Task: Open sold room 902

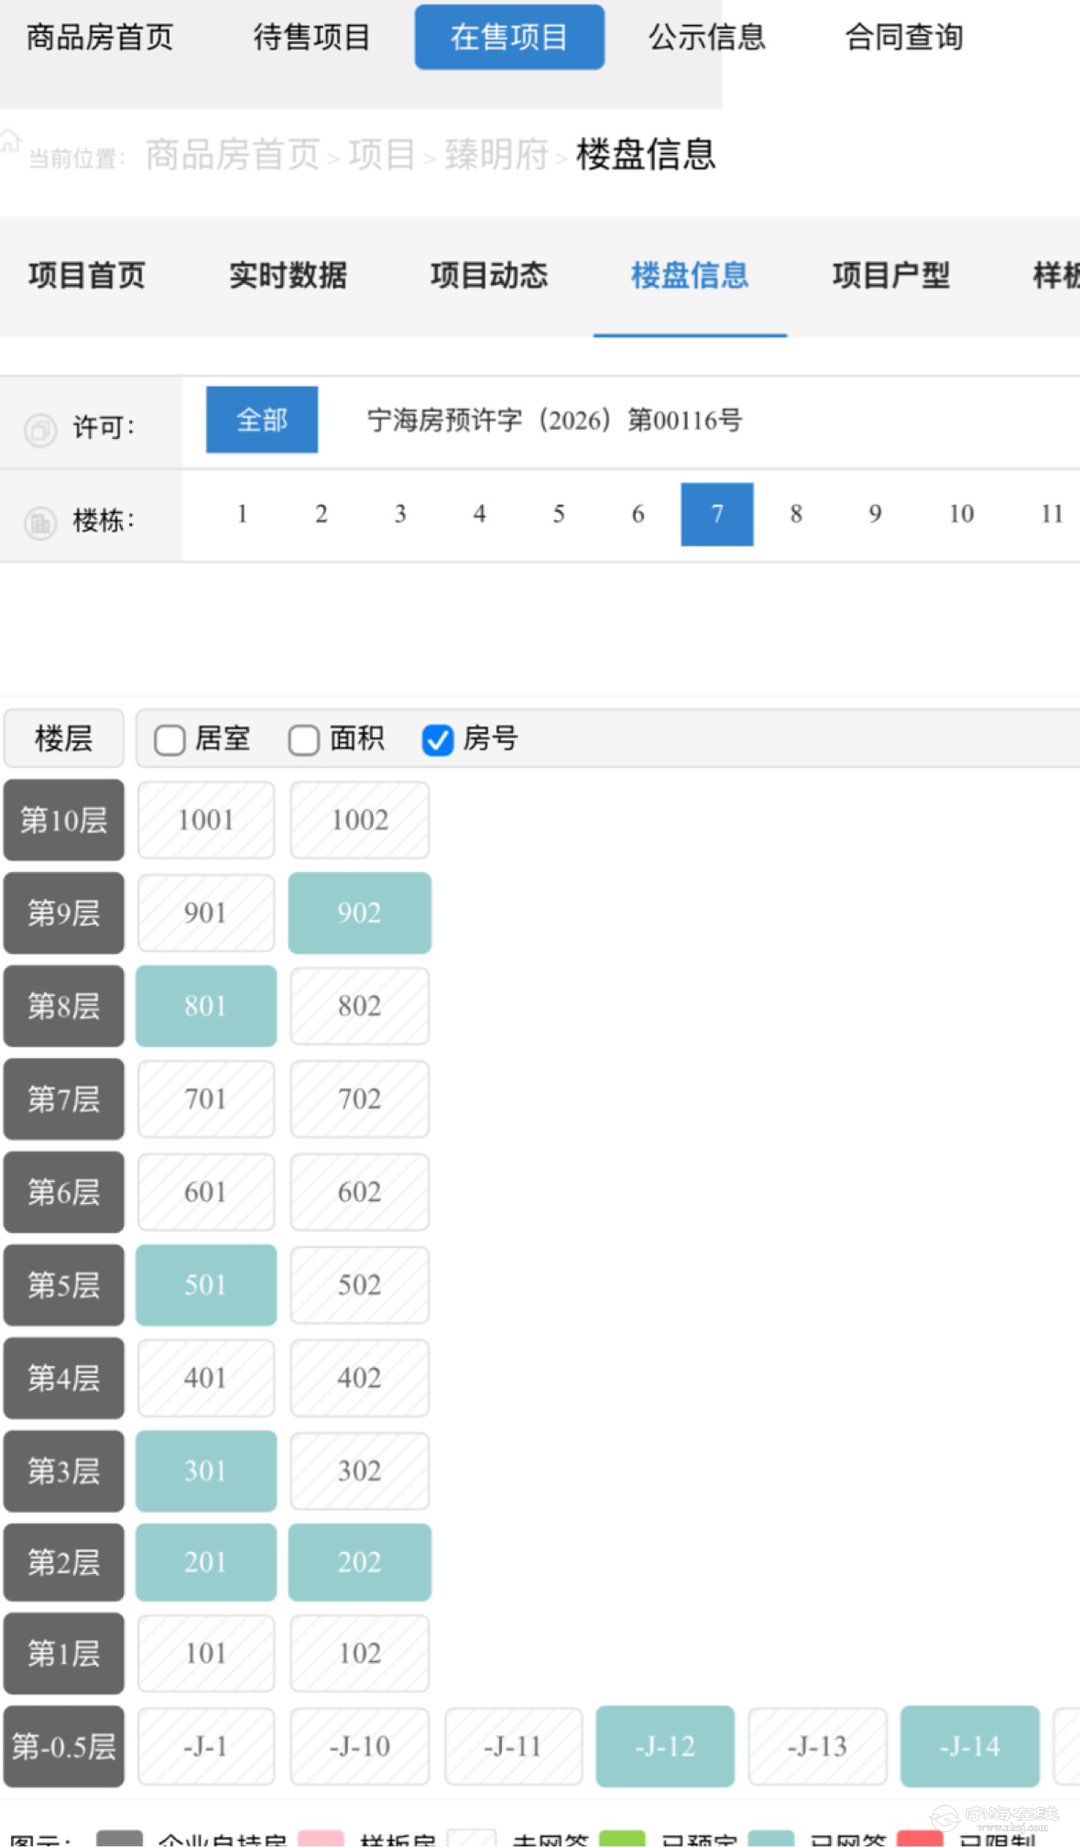Action: [x=360, y=913]
